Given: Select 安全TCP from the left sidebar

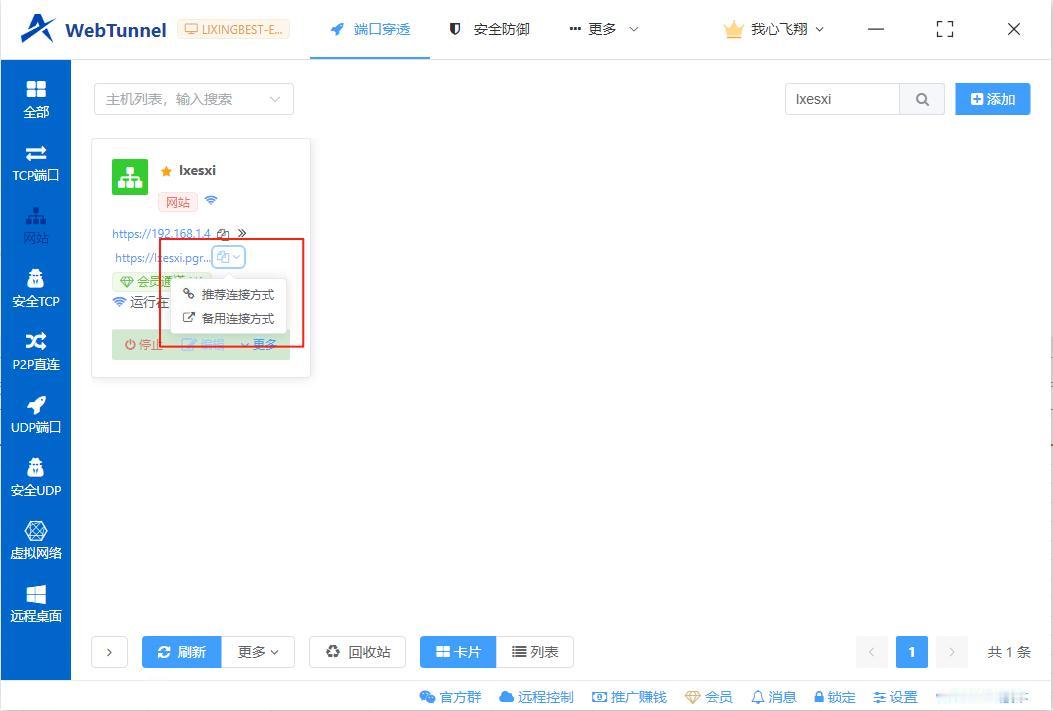Looking at the screenshot, I should coord(36,290).
